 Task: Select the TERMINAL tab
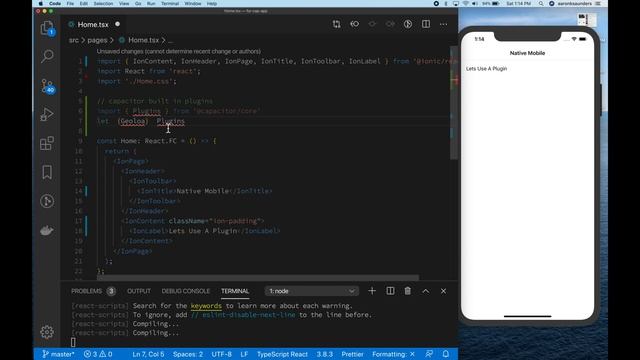235,291
